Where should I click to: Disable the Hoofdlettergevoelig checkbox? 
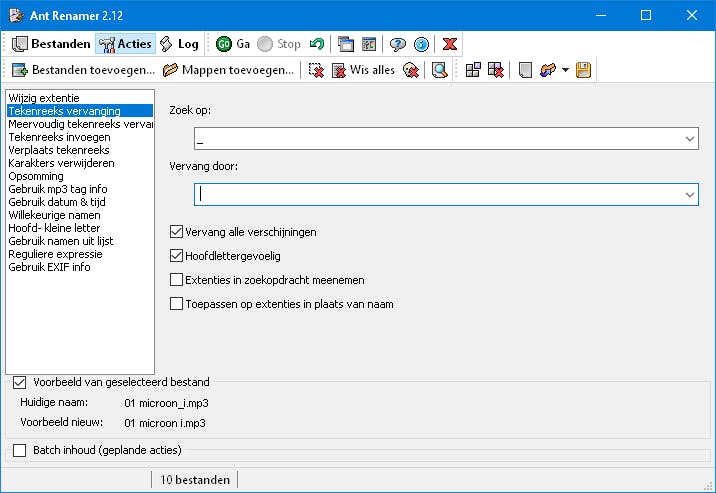[177, 256]
